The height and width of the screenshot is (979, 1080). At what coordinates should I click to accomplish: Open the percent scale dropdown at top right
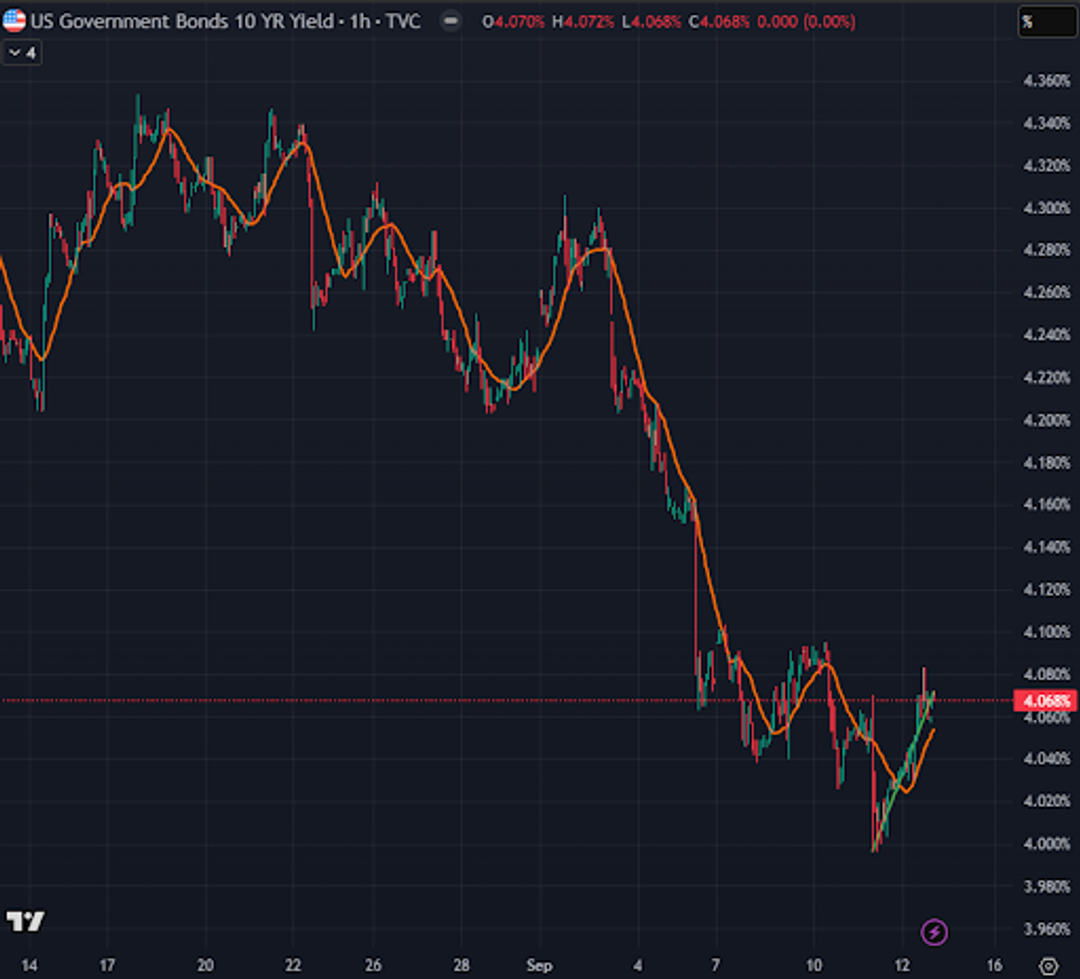coord(1046,22)
